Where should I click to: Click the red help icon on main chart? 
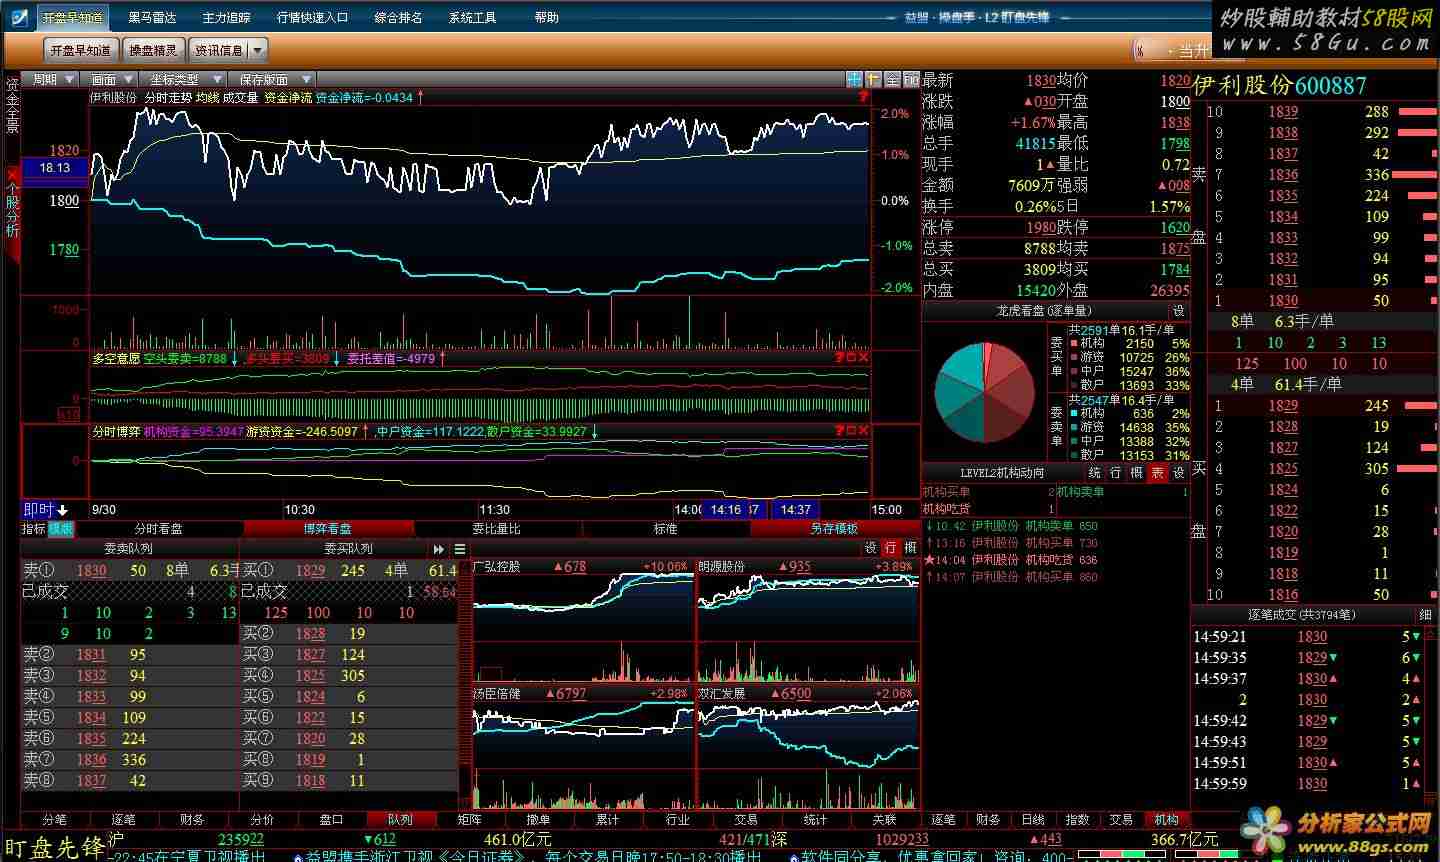863,97
